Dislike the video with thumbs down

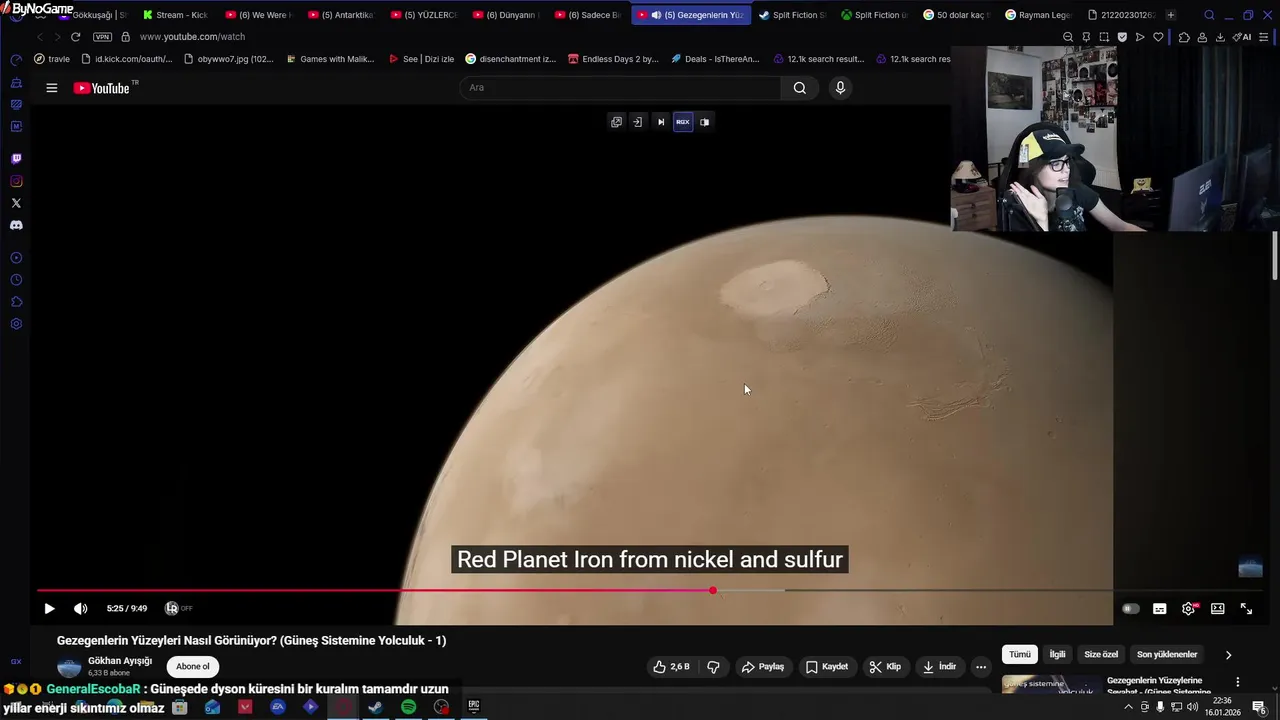click(713, 667)
